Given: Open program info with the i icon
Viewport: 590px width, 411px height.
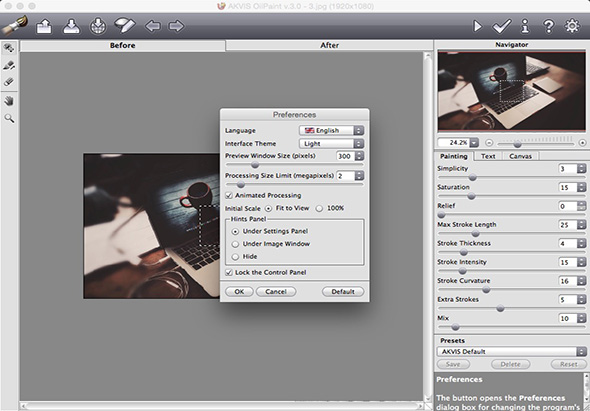Looking at the screenshot, I should (525, 26).
